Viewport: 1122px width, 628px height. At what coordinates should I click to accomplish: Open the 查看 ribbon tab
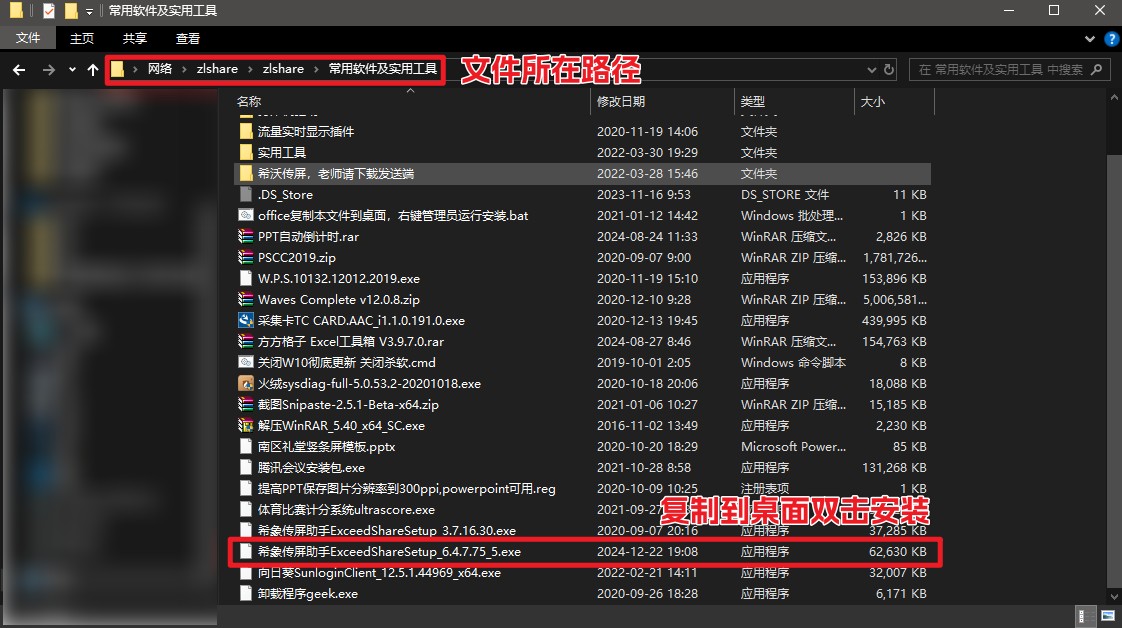click(x=187, y=39)
